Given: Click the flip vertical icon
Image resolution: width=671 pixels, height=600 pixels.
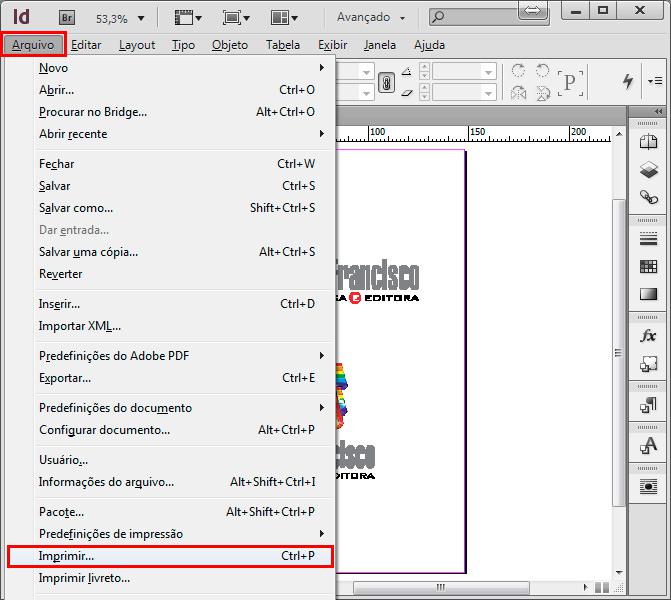Looking at the screenshot, I should click(x=543, y=92).
